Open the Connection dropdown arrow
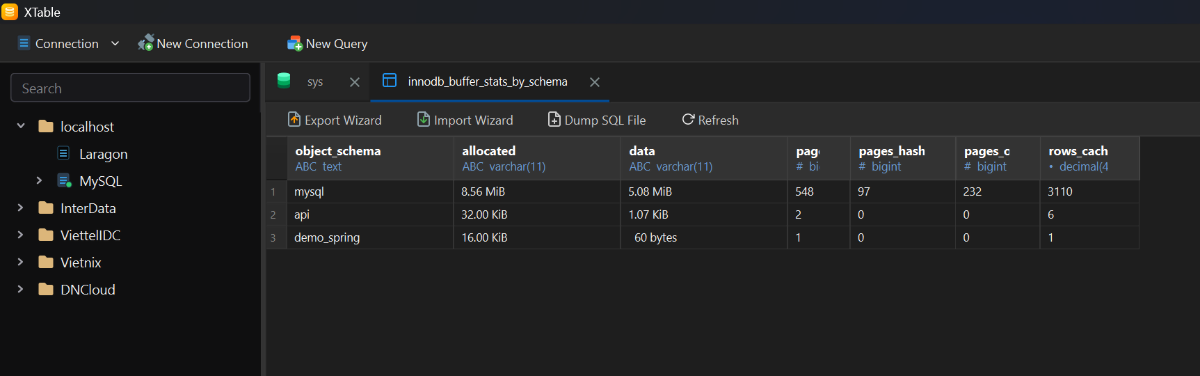 [x=115, y=44]
